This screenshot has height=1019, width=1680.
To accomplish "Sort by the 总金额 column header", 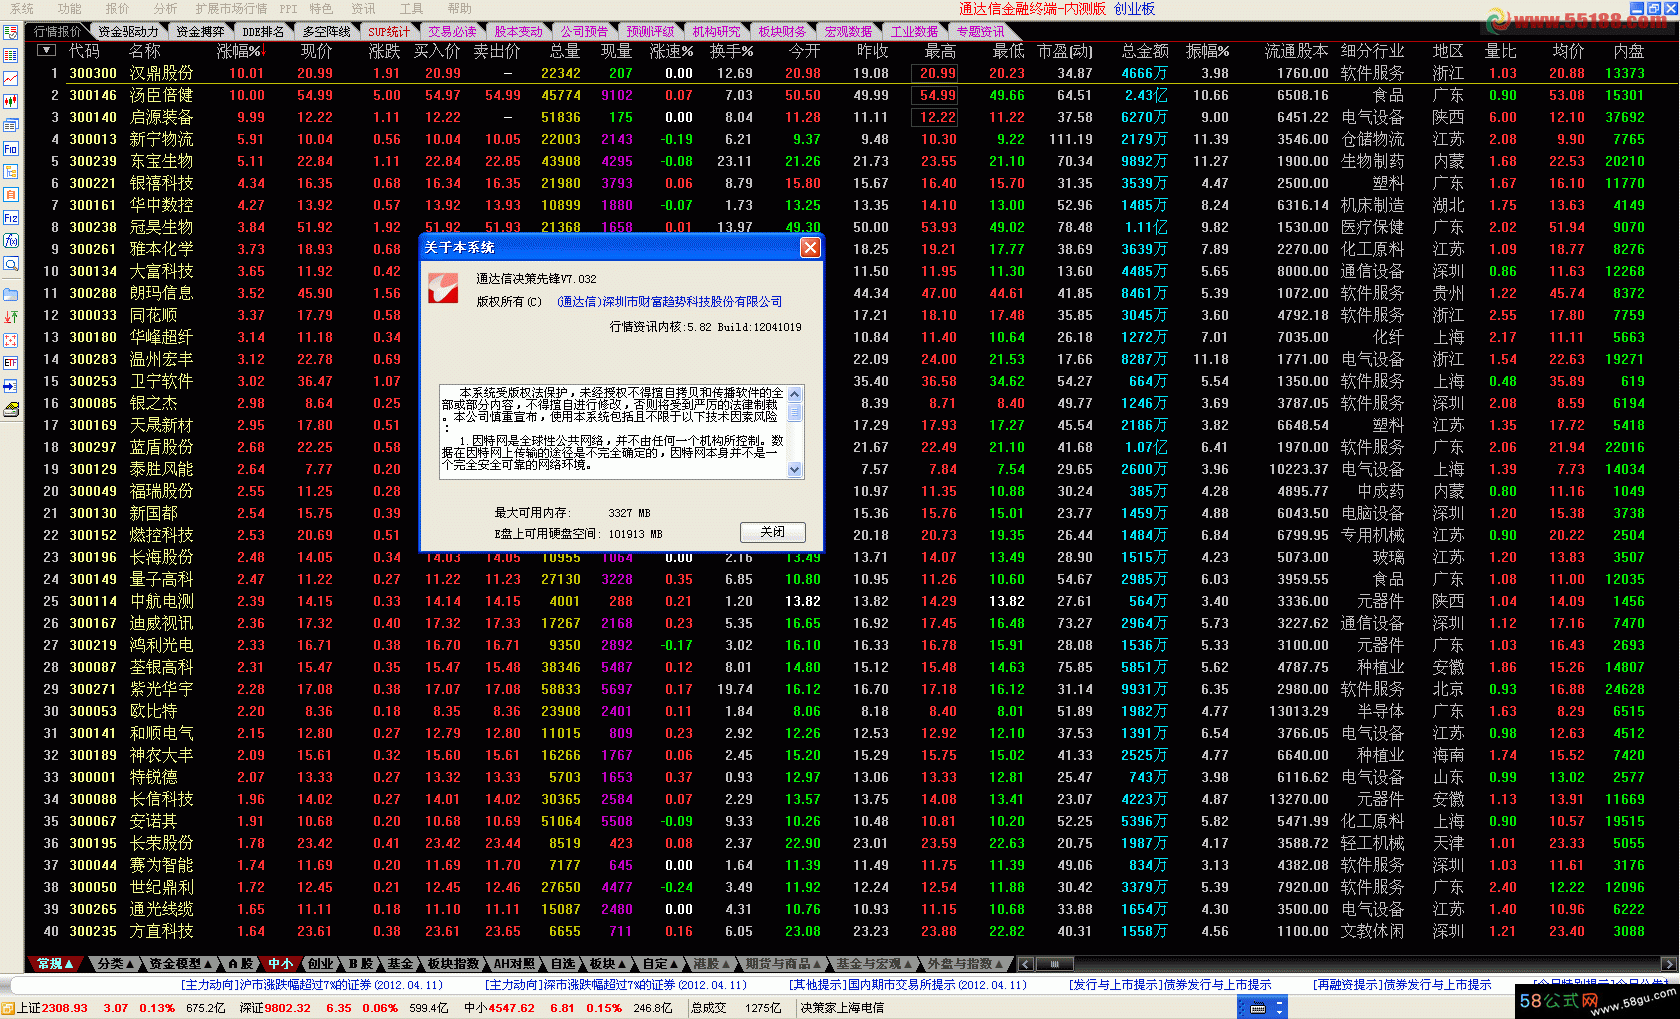I will coord(1145,51).
